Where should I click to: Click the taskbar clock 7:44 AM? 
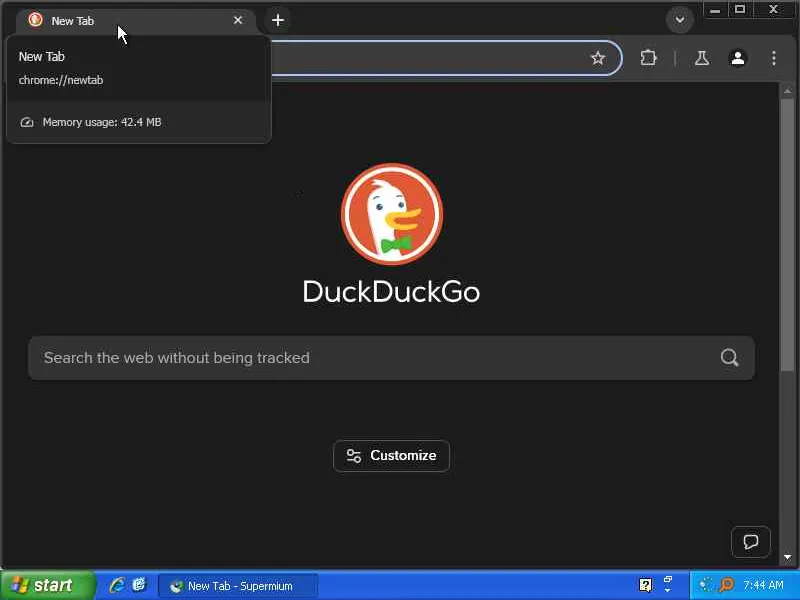[763, 585]
